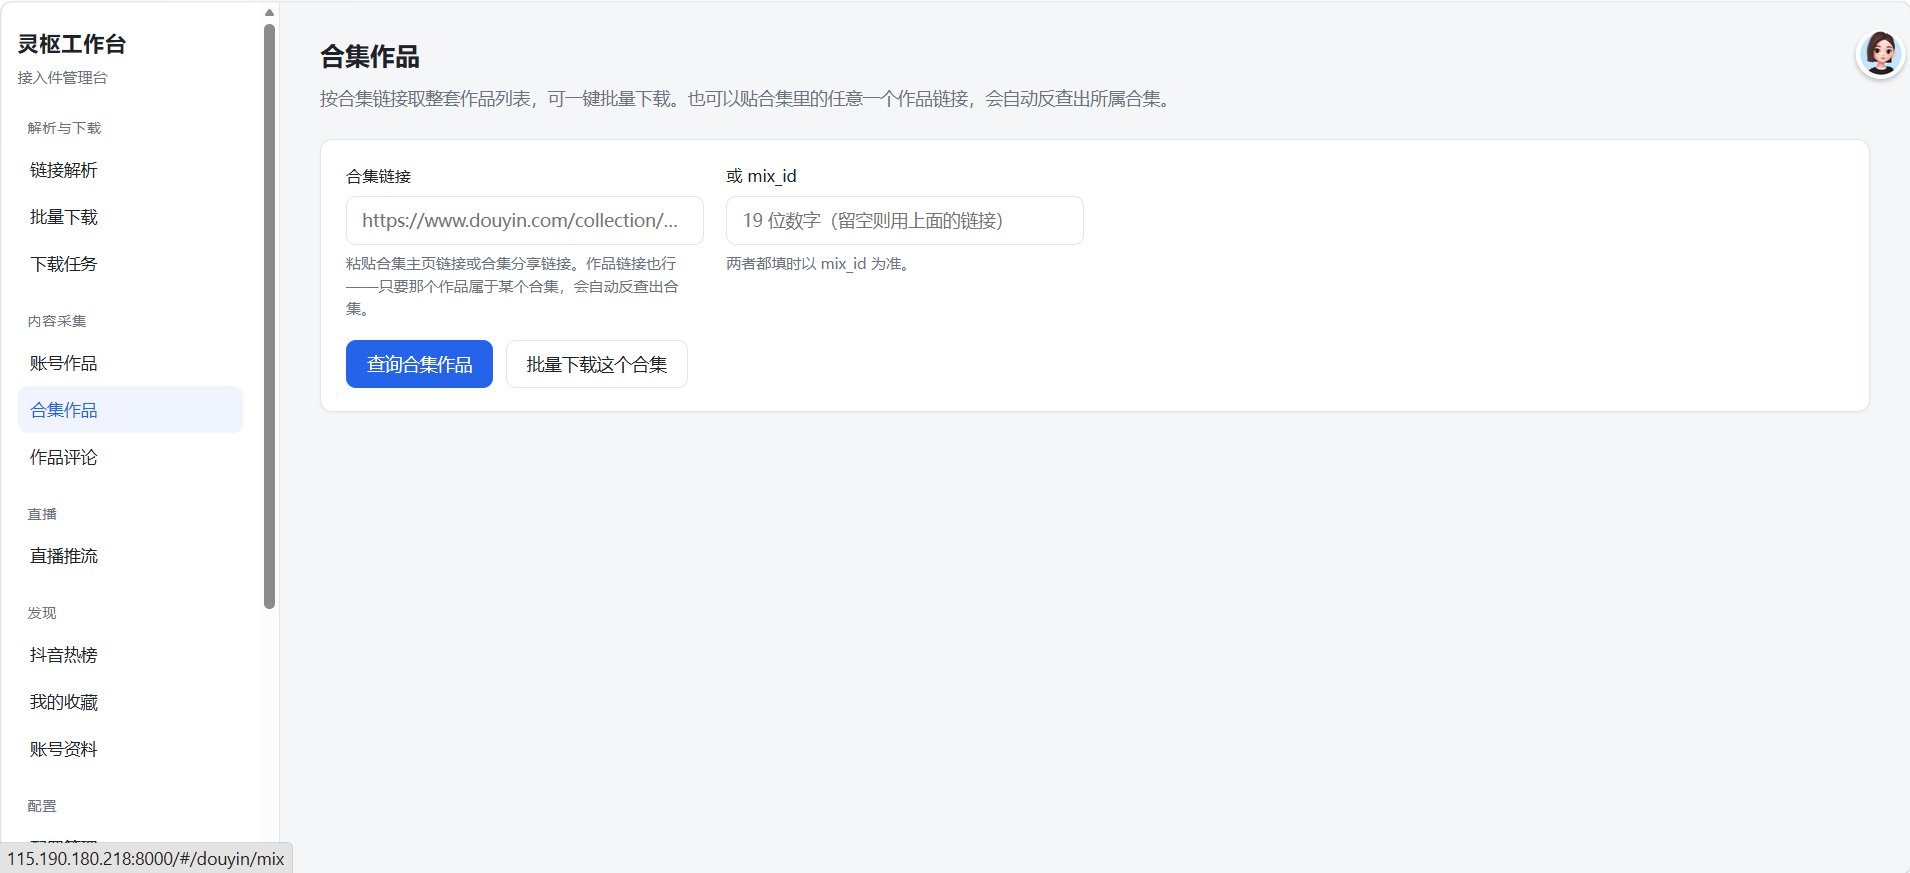Click the 查询合集作品 button
Image resolution: width=1910 pixels, height=873 pixels.
419,364
